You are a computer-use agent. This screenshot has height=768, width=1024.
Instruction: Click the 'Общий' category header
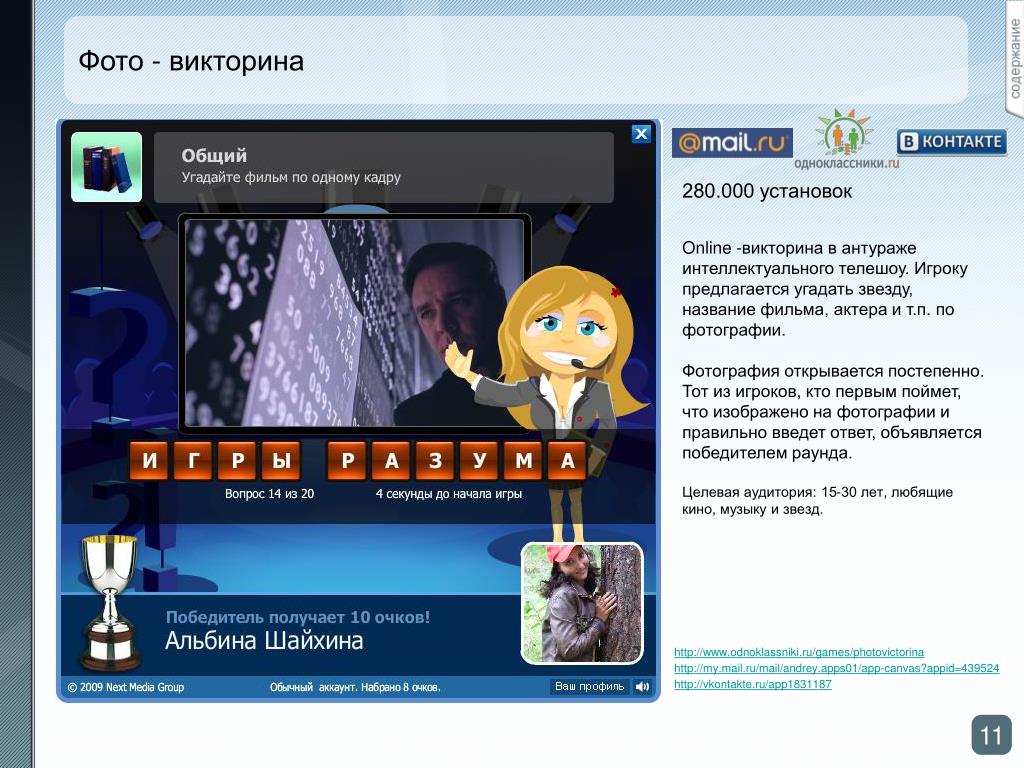coord(214,155)
